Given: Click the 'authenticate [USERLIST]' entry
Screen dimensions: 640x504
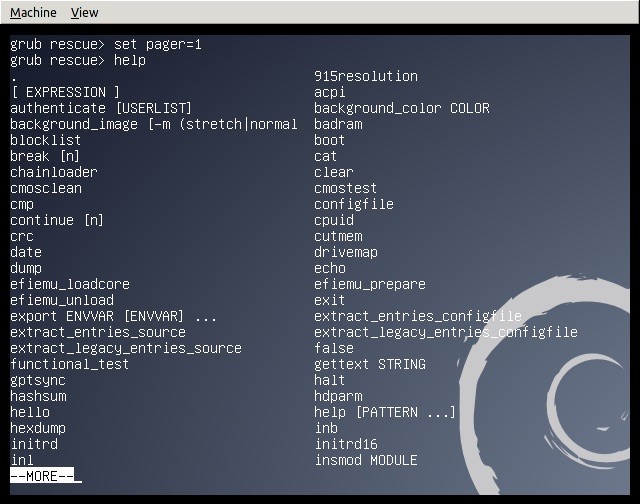Looking at the screenshot, I should [101, 108].
